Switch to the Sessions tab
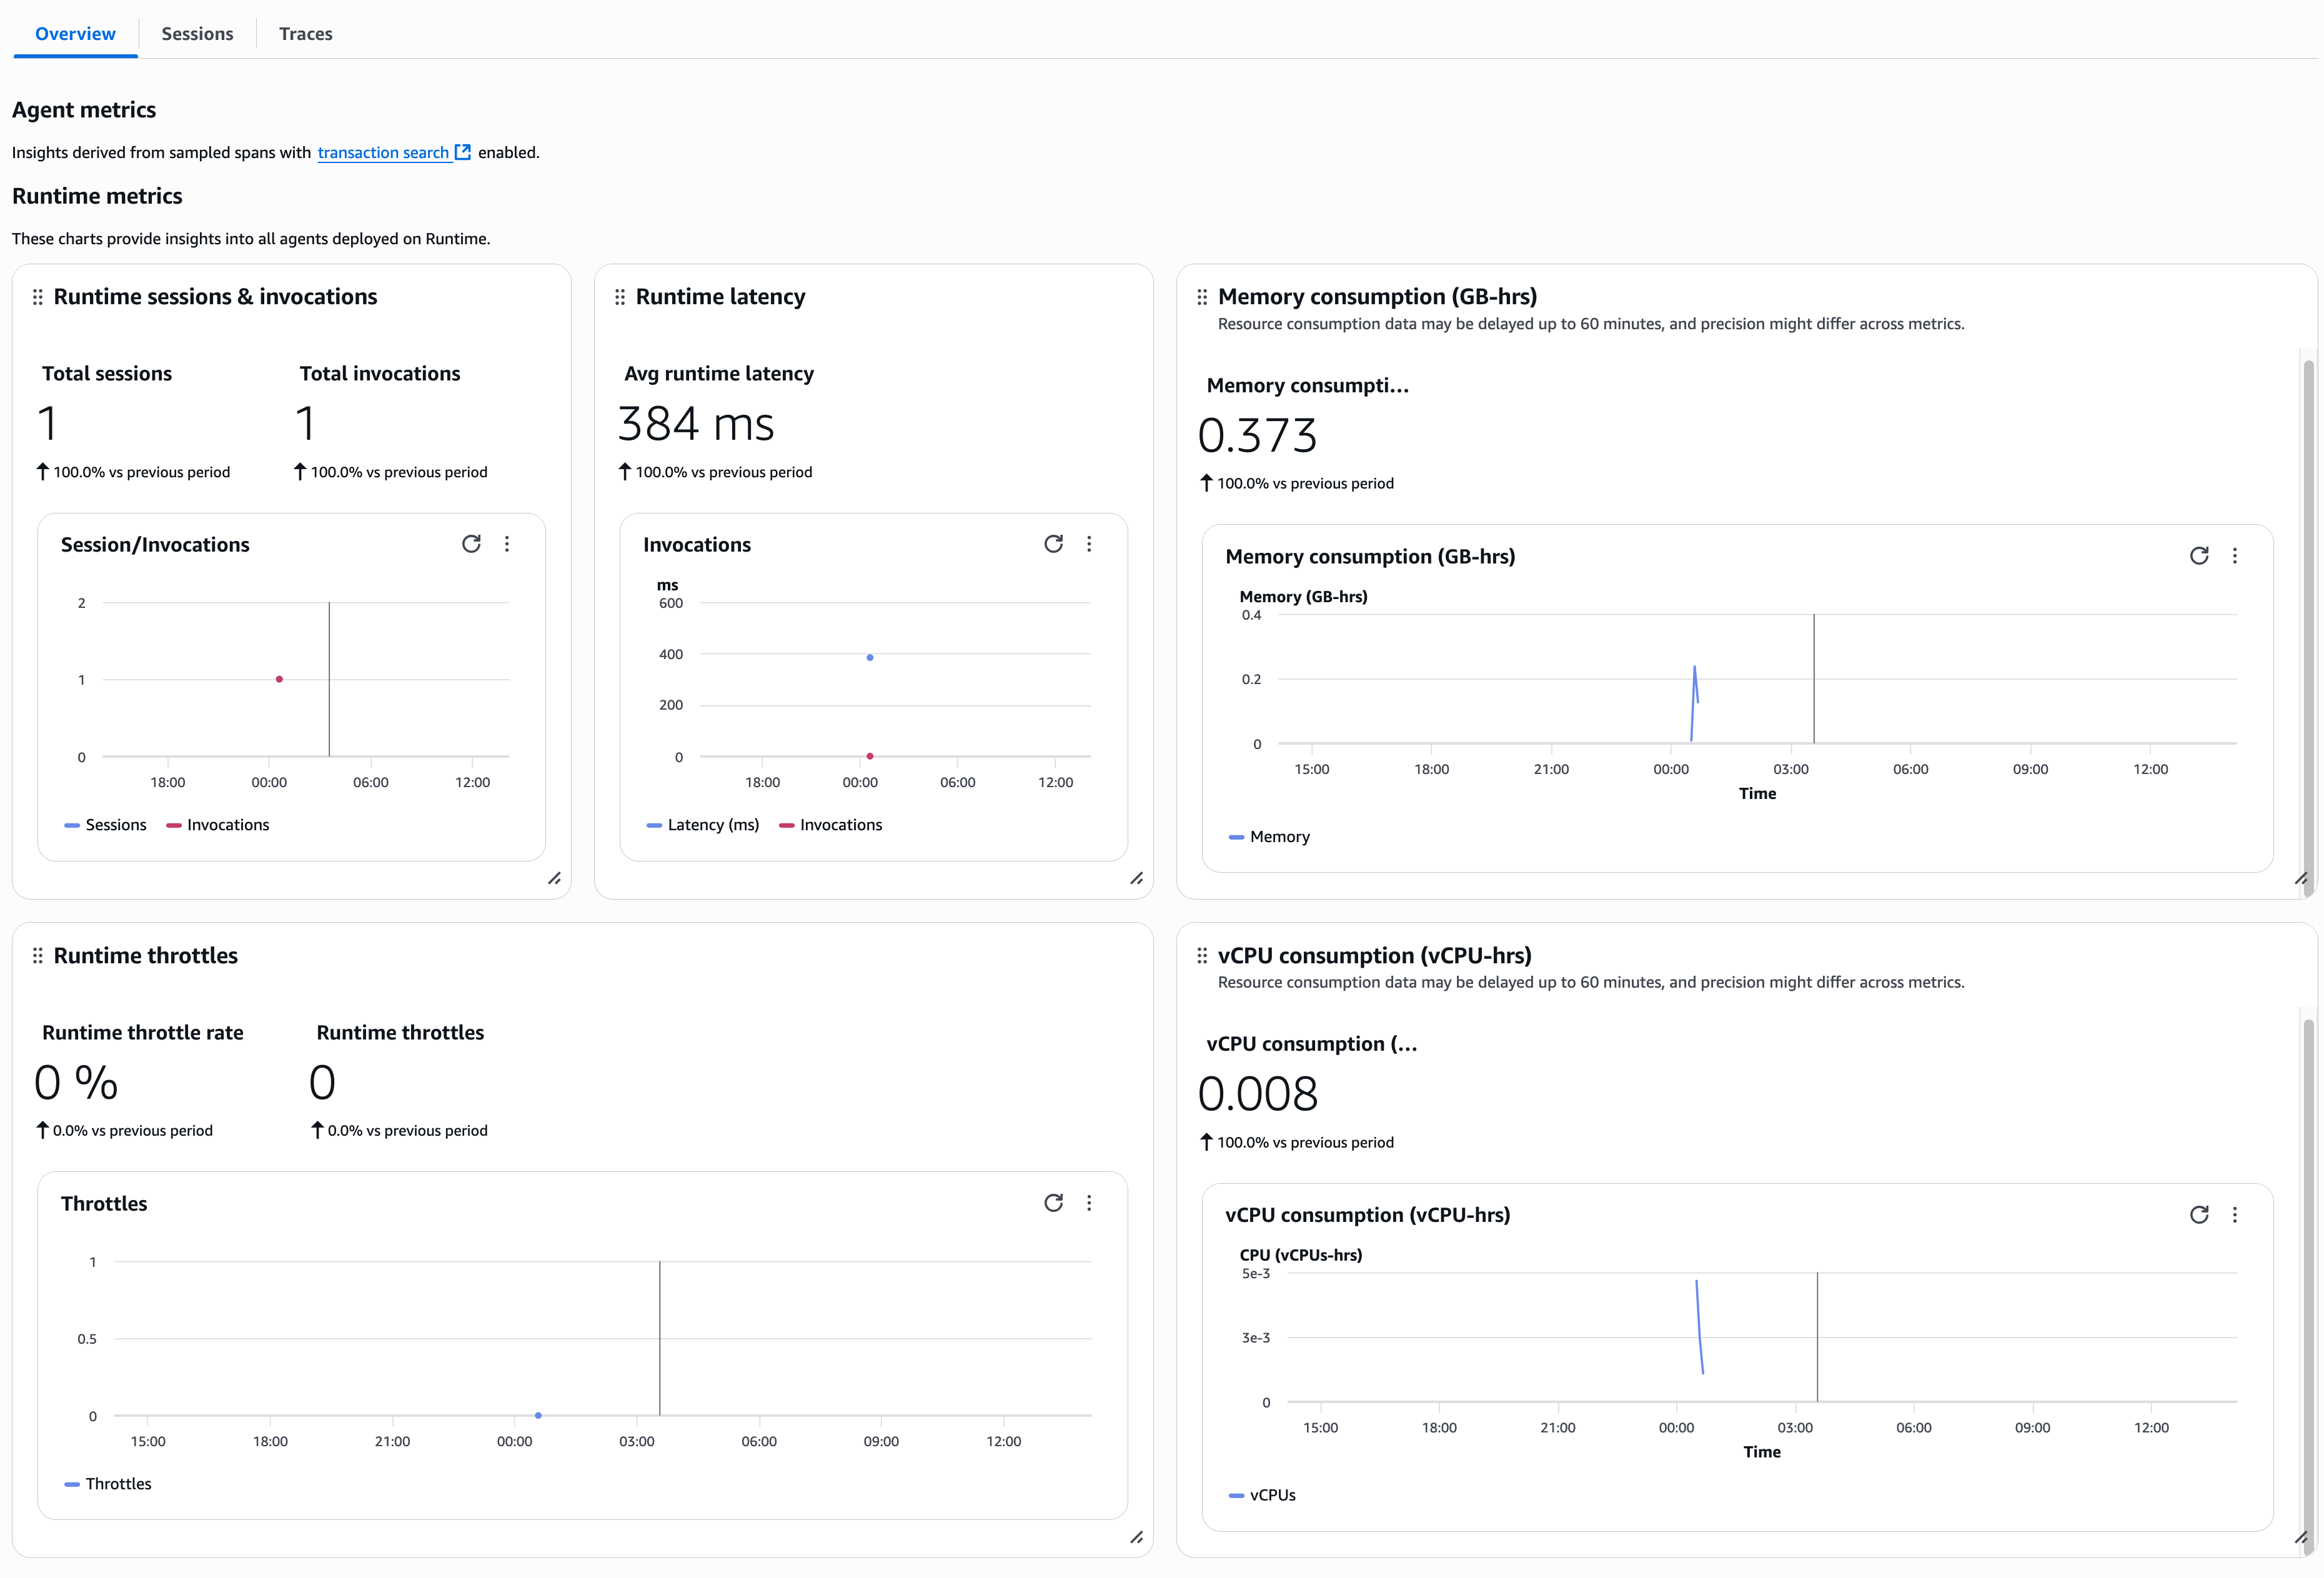This screenshot has width=2324, height=1578. tap(197, 34)
